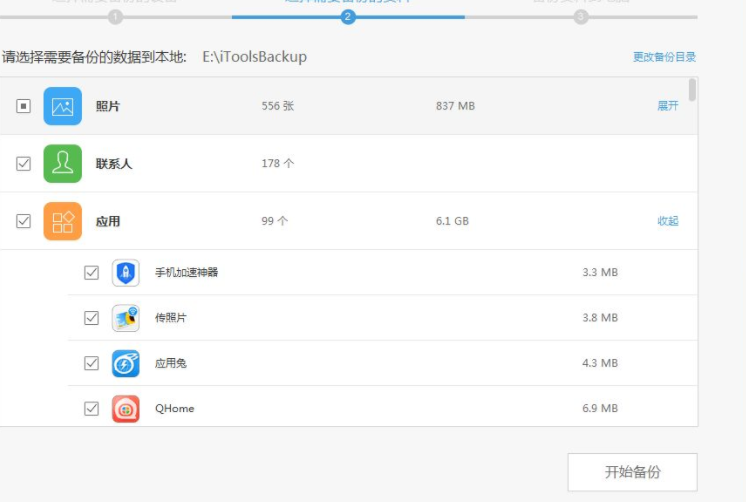The height and width of the screenshot is (502, 746).
Task: Toggle the Photos (照片) checkbox
Action: [24, 106]
